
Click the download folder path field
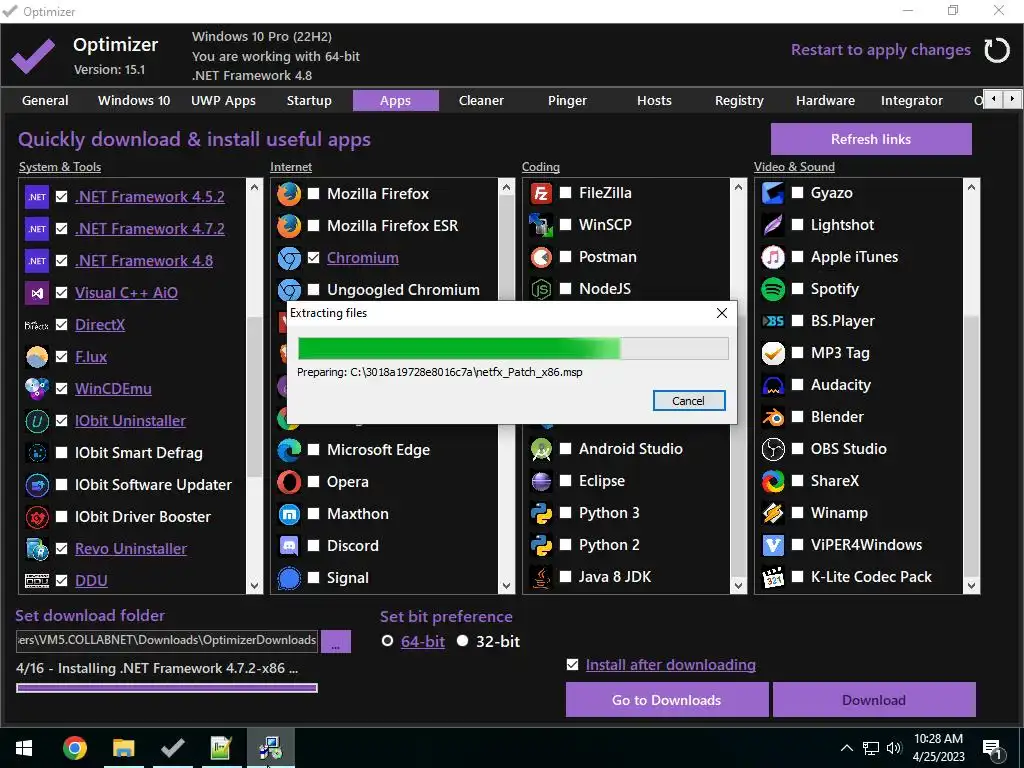click(167, 640)
